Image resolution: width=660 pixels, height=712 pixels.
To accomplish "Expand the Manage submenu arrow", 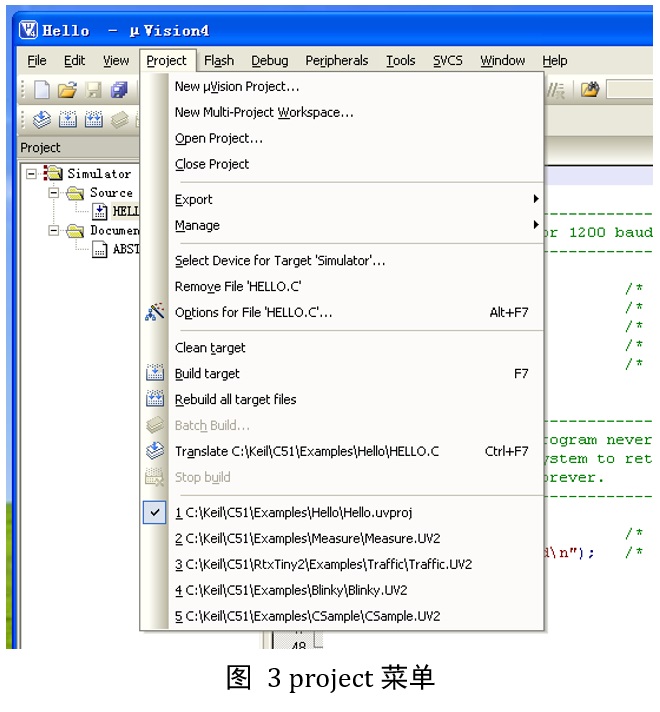I will [536, 224].
